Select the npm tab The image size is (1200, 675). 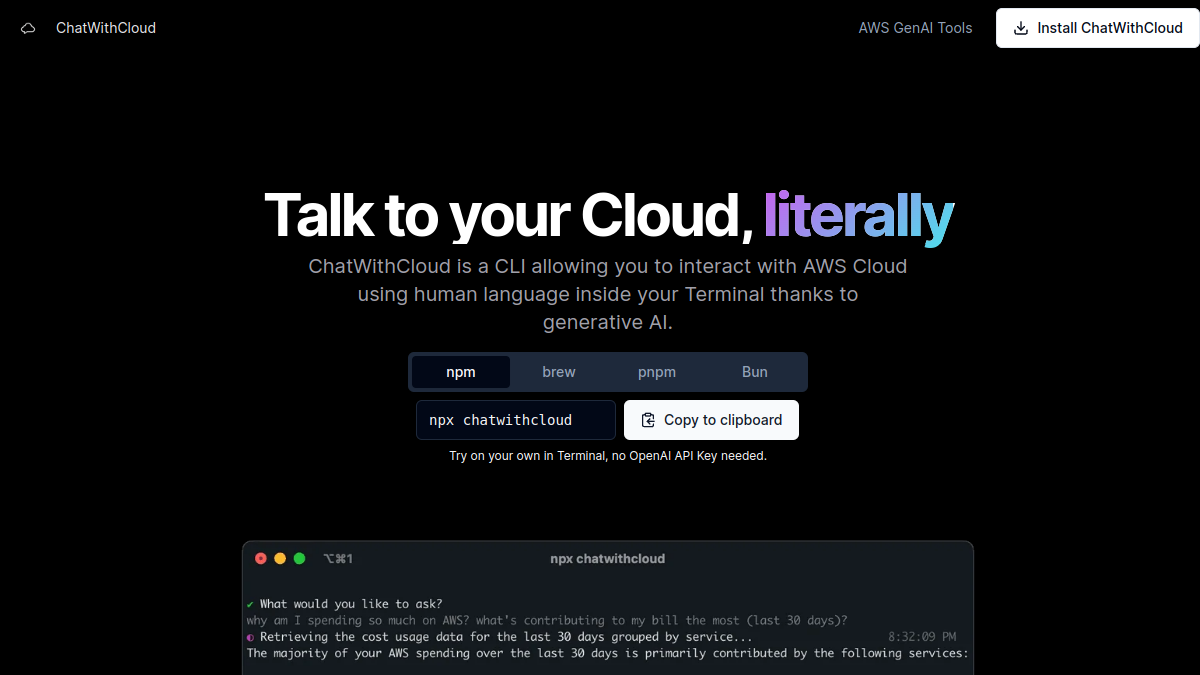point(461,372)
